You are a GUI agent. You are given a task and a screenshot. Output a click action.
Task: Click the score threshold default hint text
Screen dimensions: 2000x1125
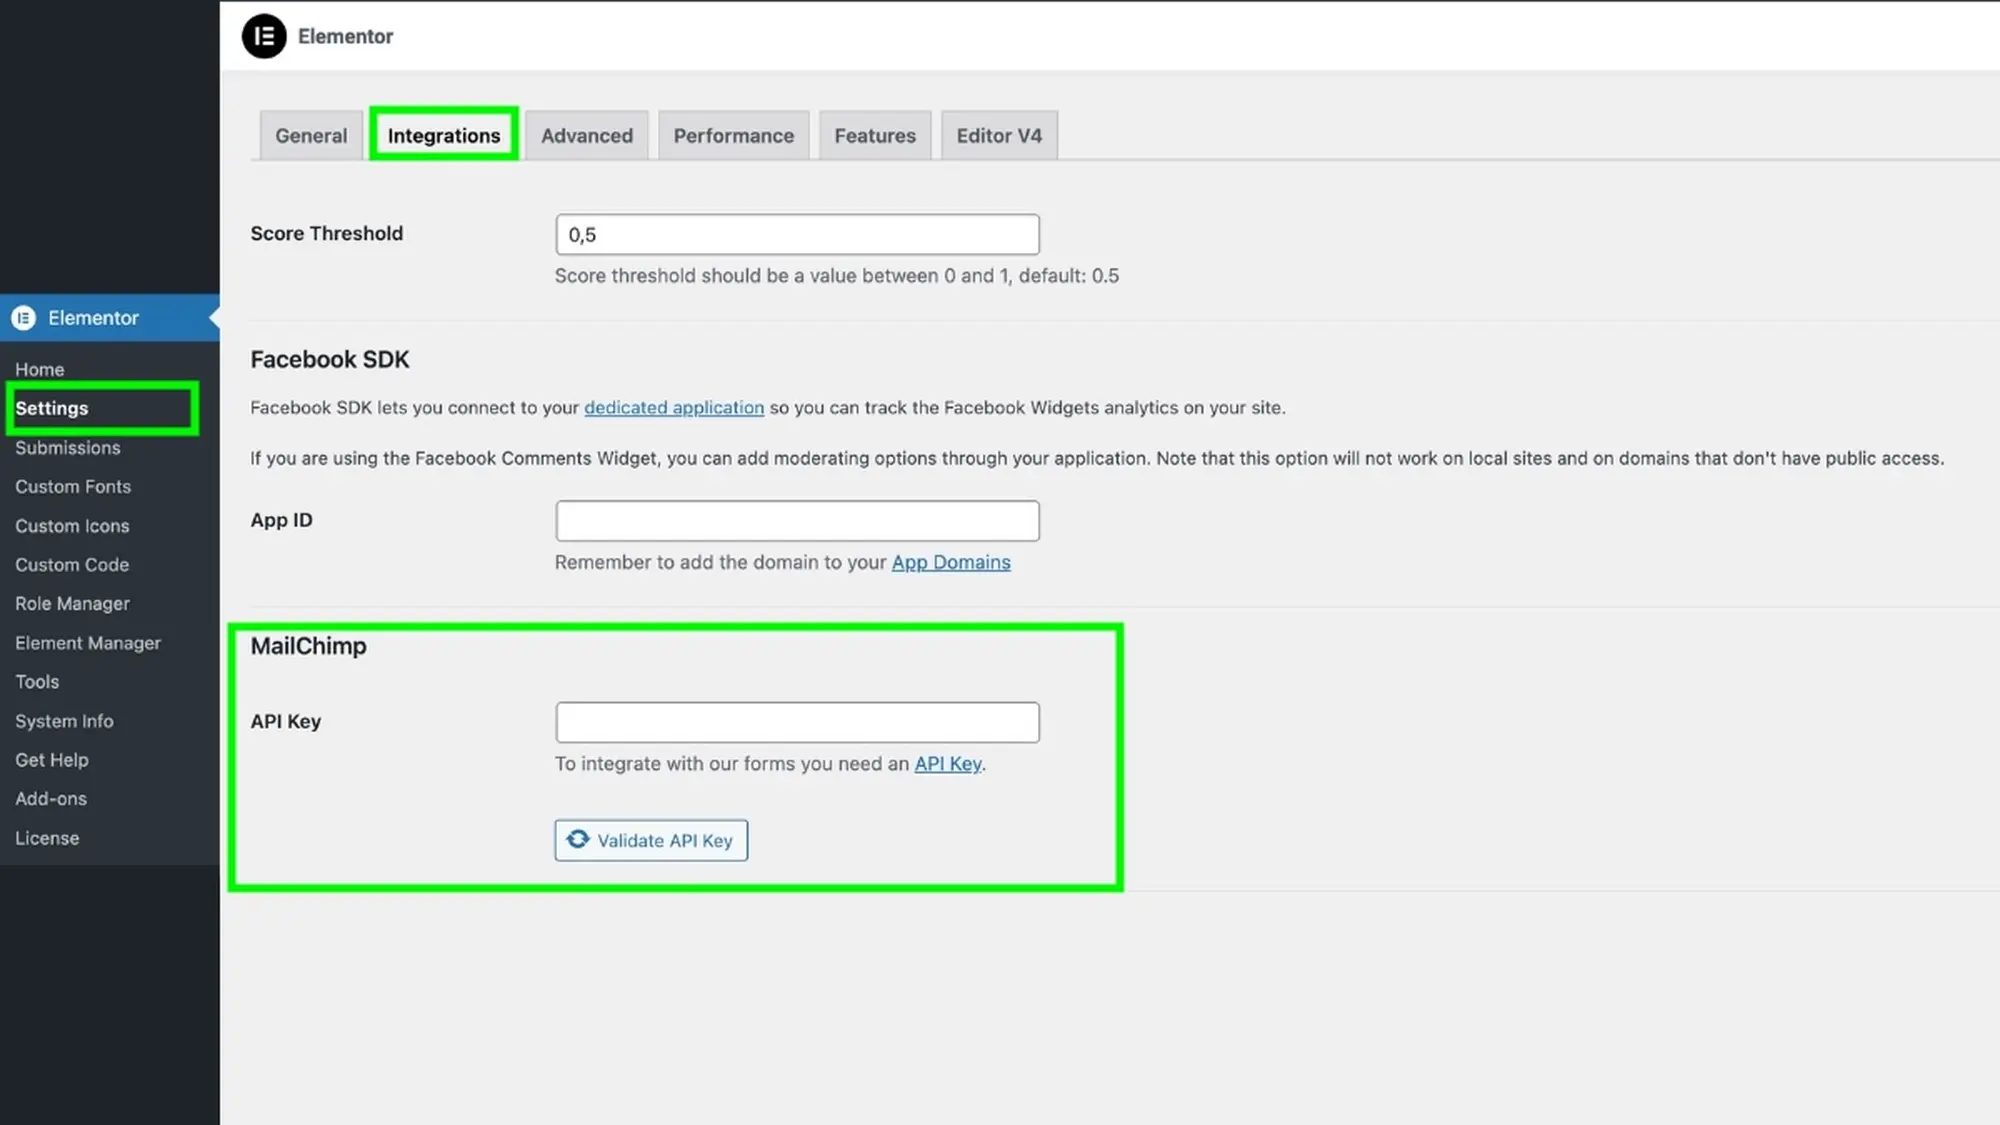pyautogui.click(x=837, y=275)
